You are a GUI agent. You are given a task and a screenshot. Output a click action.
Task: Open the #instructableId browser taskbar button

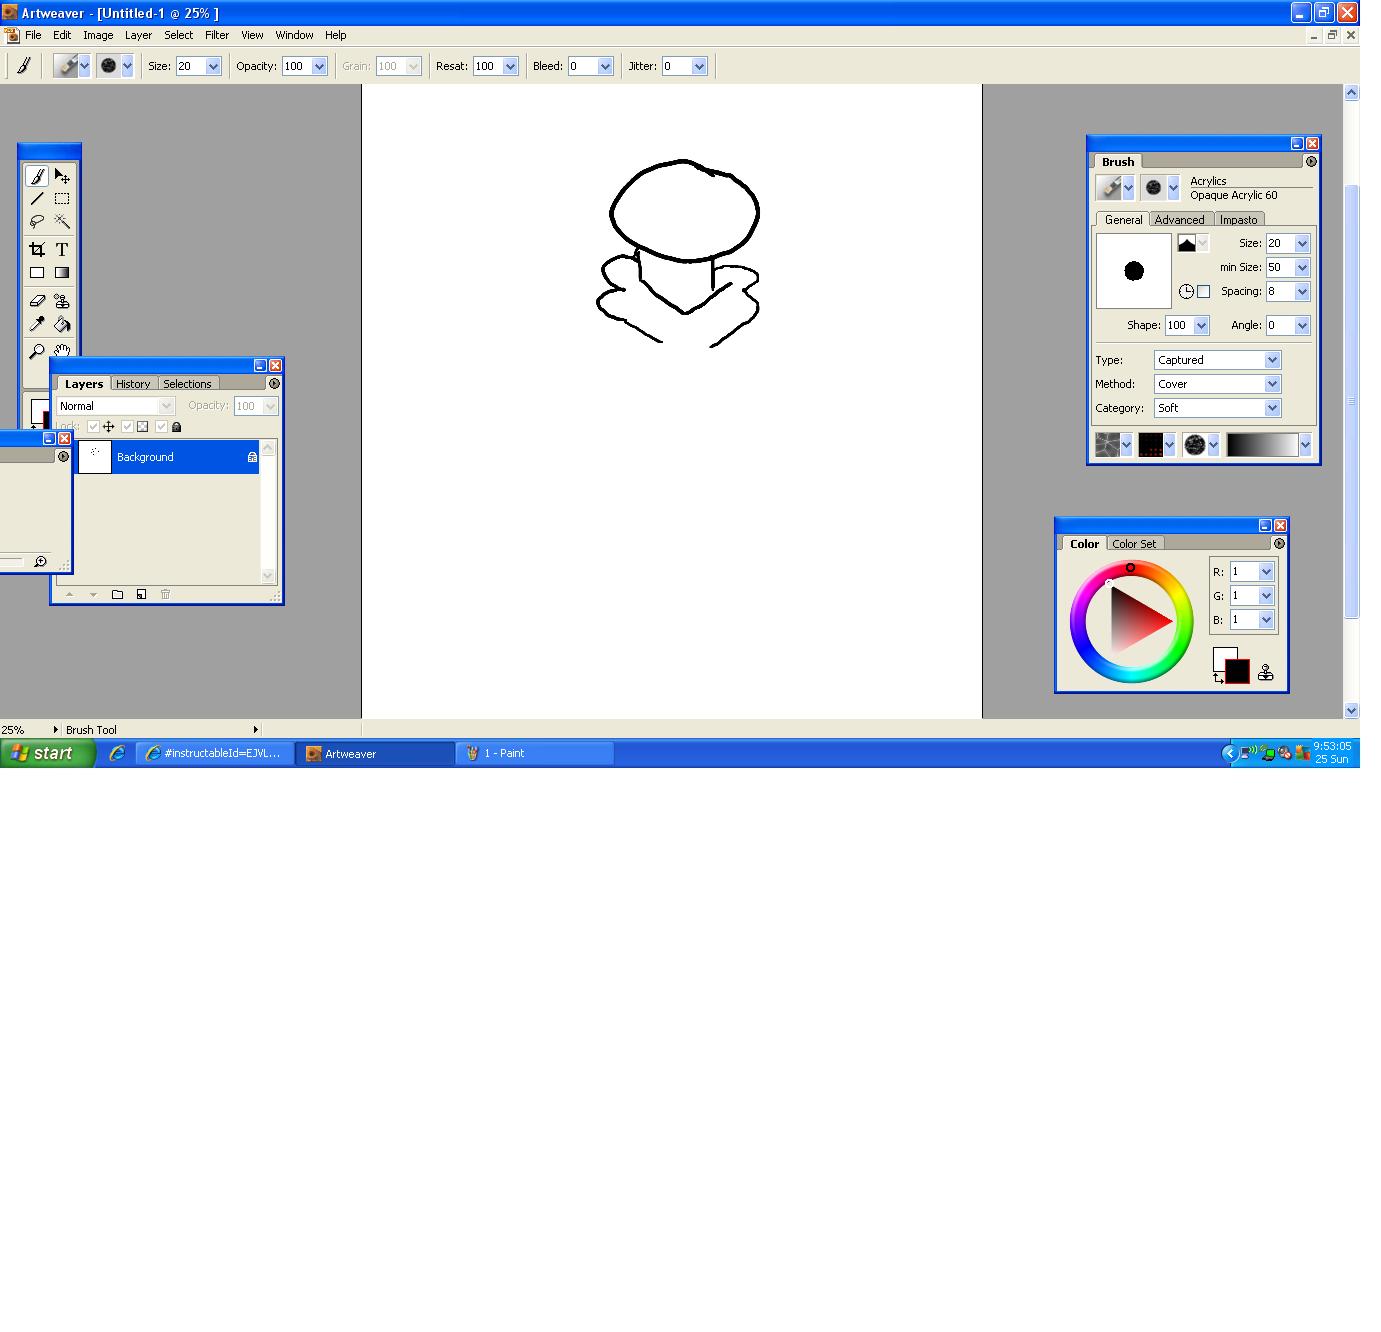click(x=215, y=753)
